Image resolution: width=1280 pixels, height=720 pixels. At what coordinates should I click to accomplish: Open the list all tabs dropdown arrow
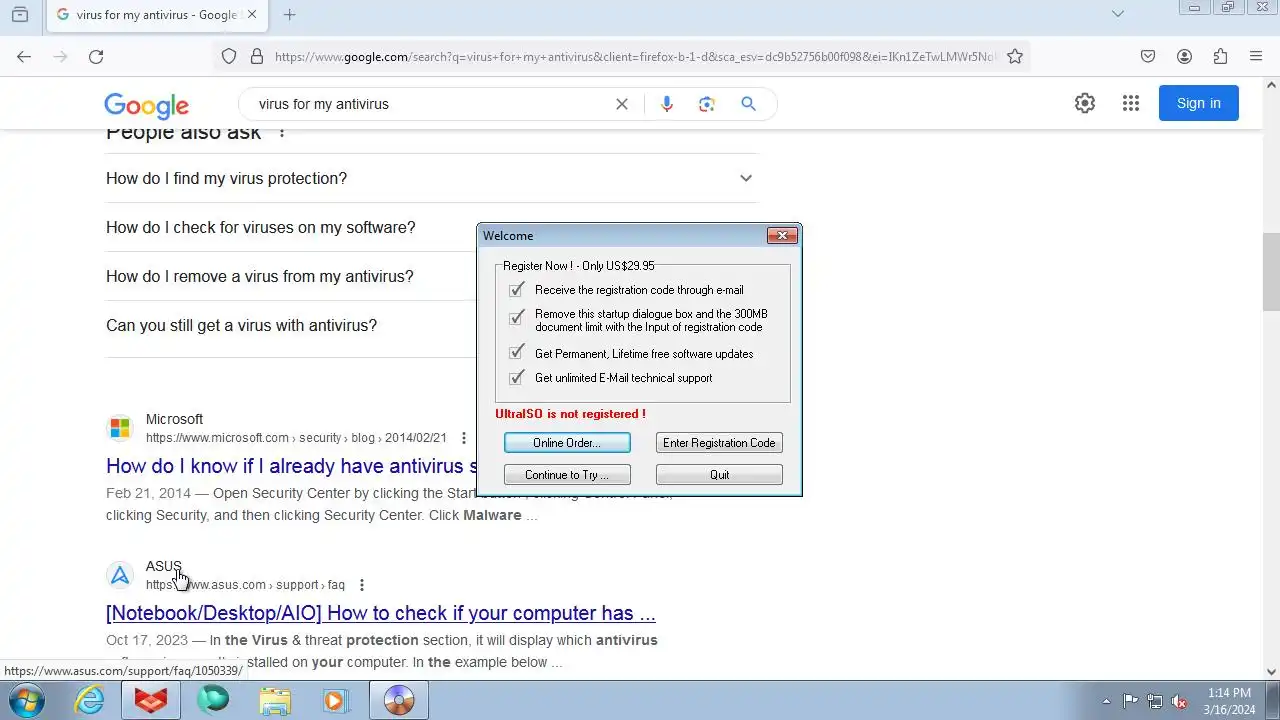[x=1118, y=14]
